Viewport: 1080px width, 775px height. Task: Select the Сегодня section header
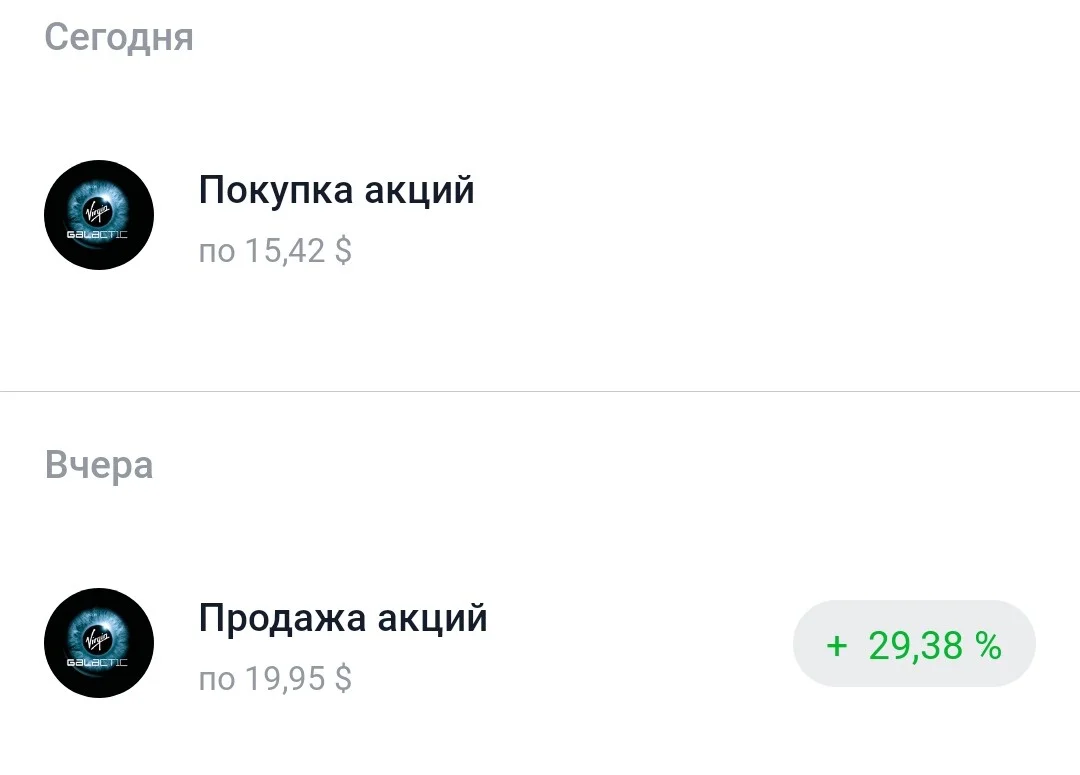[x=118, y=38]
